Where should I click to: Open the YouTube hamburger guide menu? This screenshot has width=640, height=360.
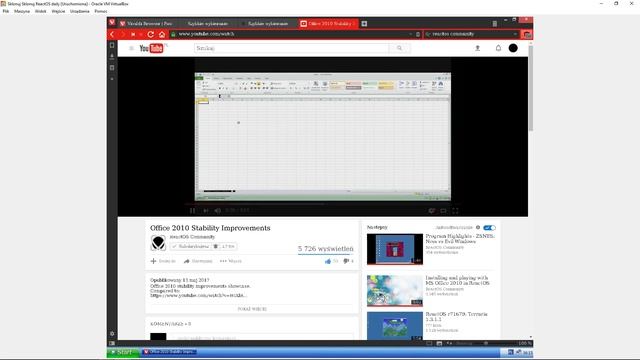(x=131, y=48)
